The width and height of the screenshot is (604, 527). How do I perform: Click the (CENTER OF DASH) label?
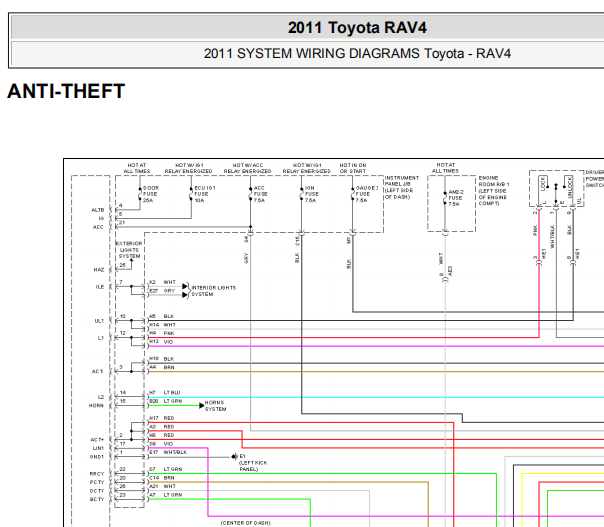[245, 523]
